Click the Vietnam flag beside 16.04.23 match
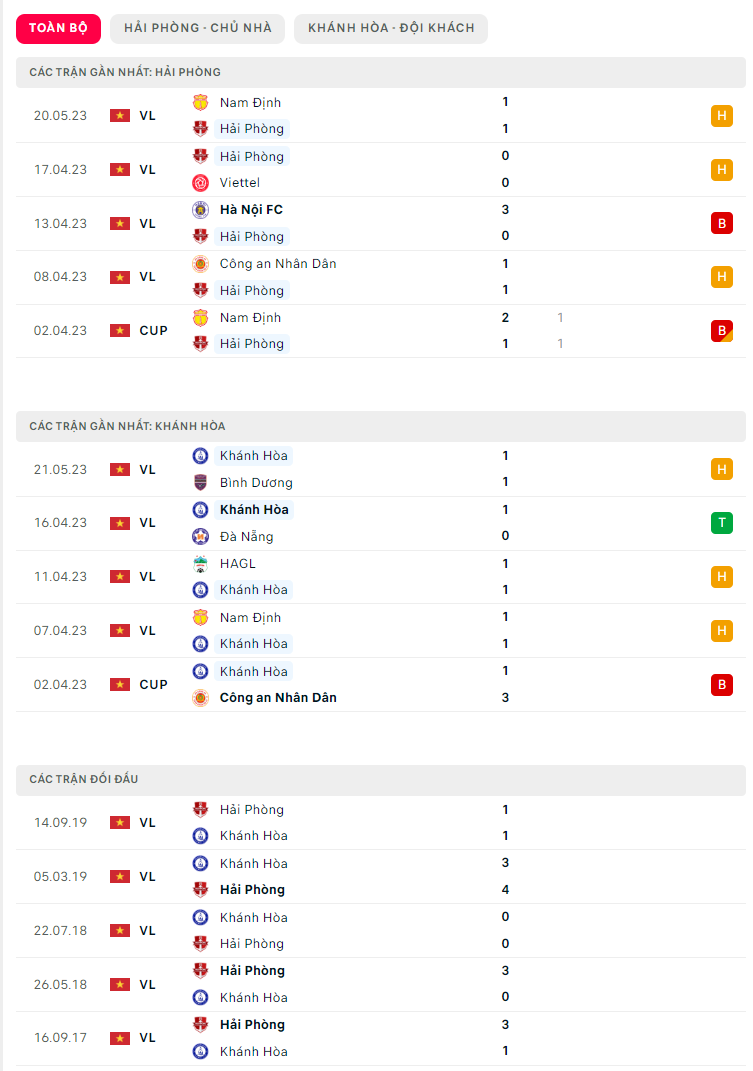Viewport: 753px width, 1071px height. coord(120,523)
